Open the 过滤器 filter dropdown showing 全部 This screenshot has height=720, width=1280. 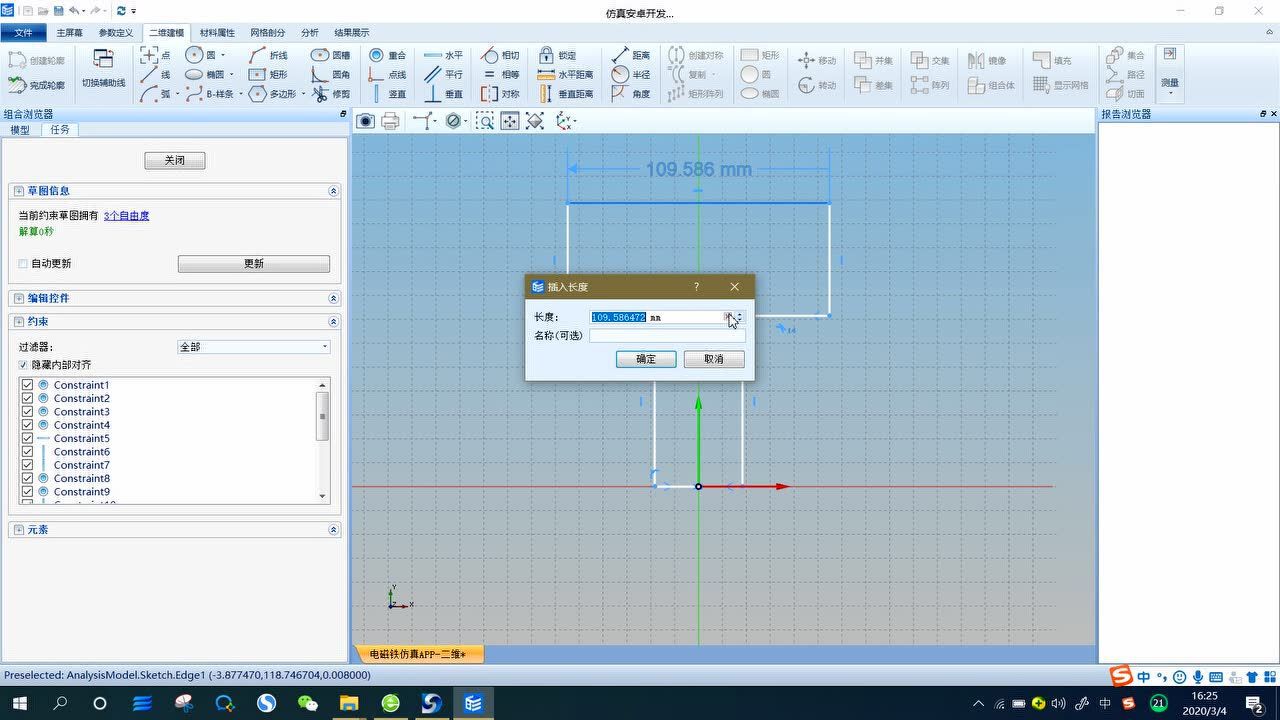pos(253,347)
